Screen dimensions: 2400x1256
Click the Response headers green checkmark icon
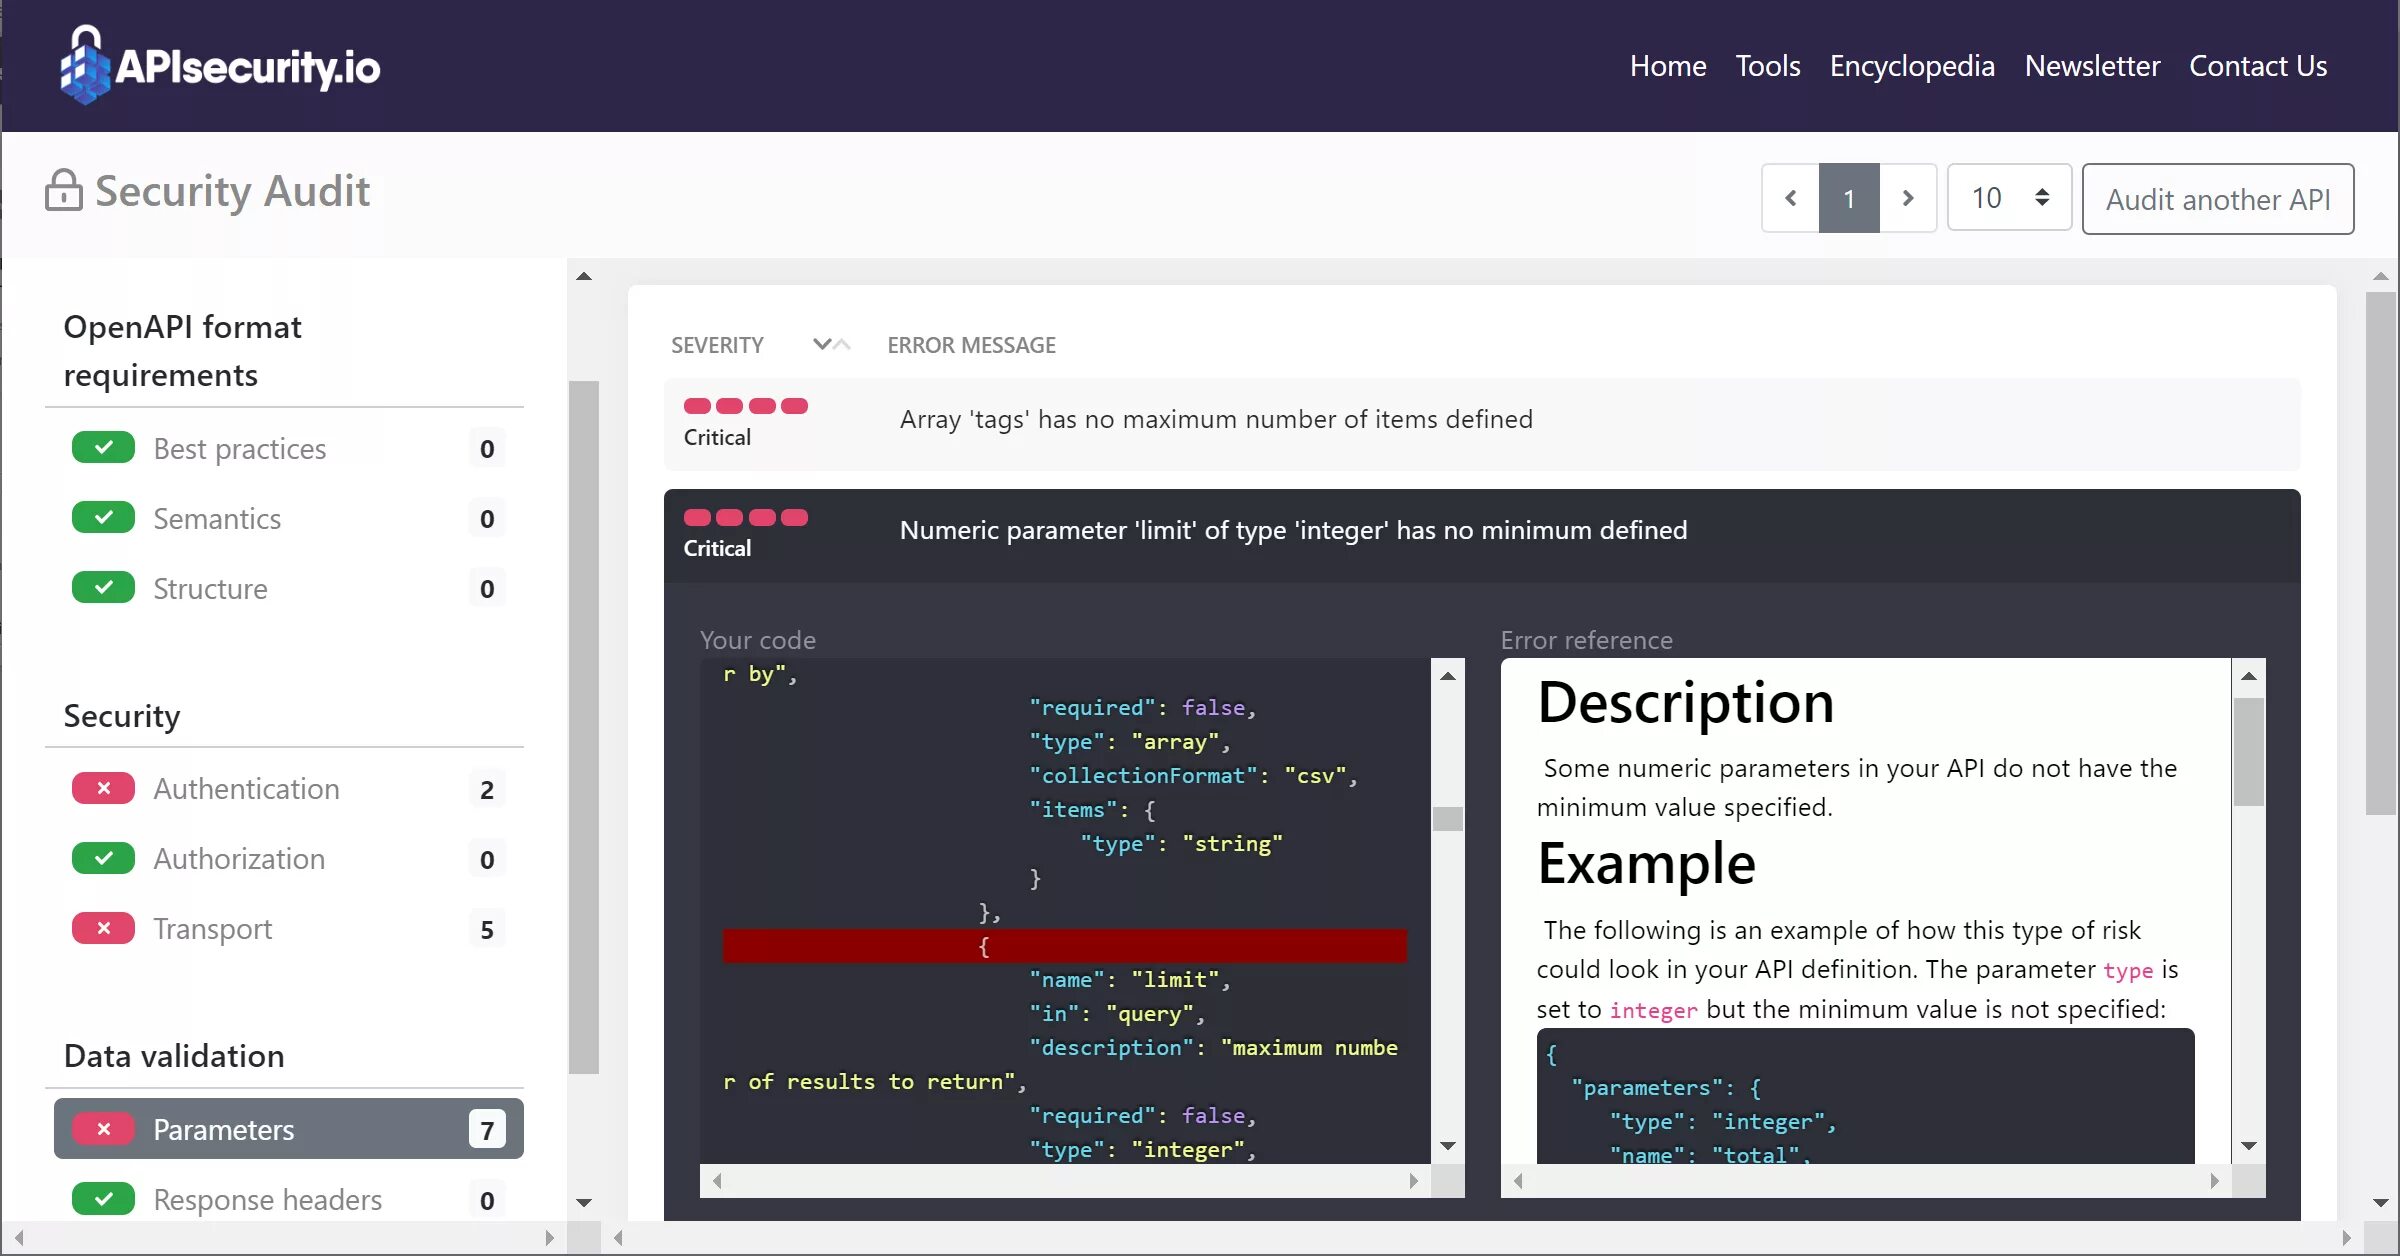pyautogui.click(x=103, y=1199)
